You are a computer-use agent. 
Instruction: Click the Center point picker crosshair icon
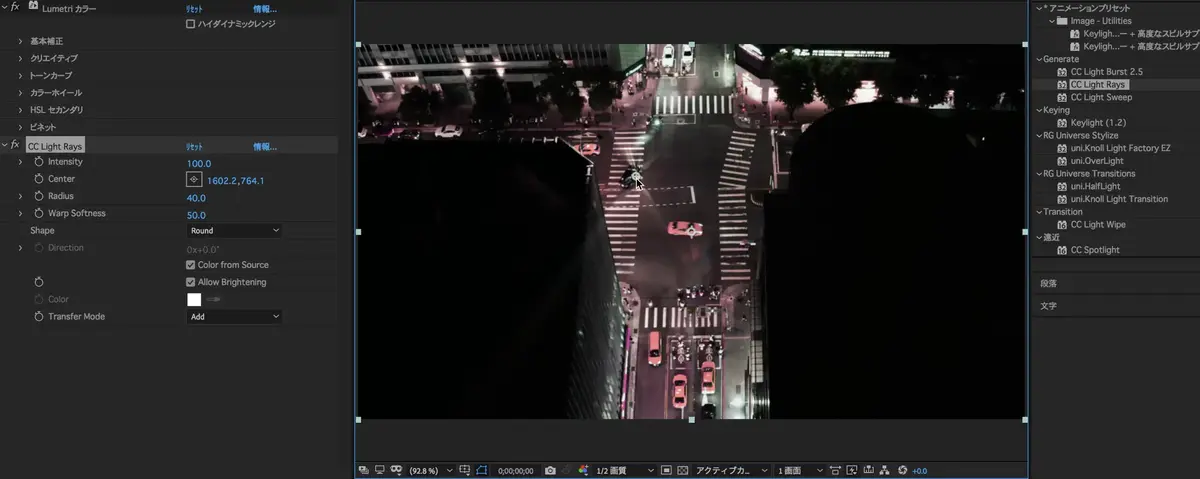(x=194, y=180)
